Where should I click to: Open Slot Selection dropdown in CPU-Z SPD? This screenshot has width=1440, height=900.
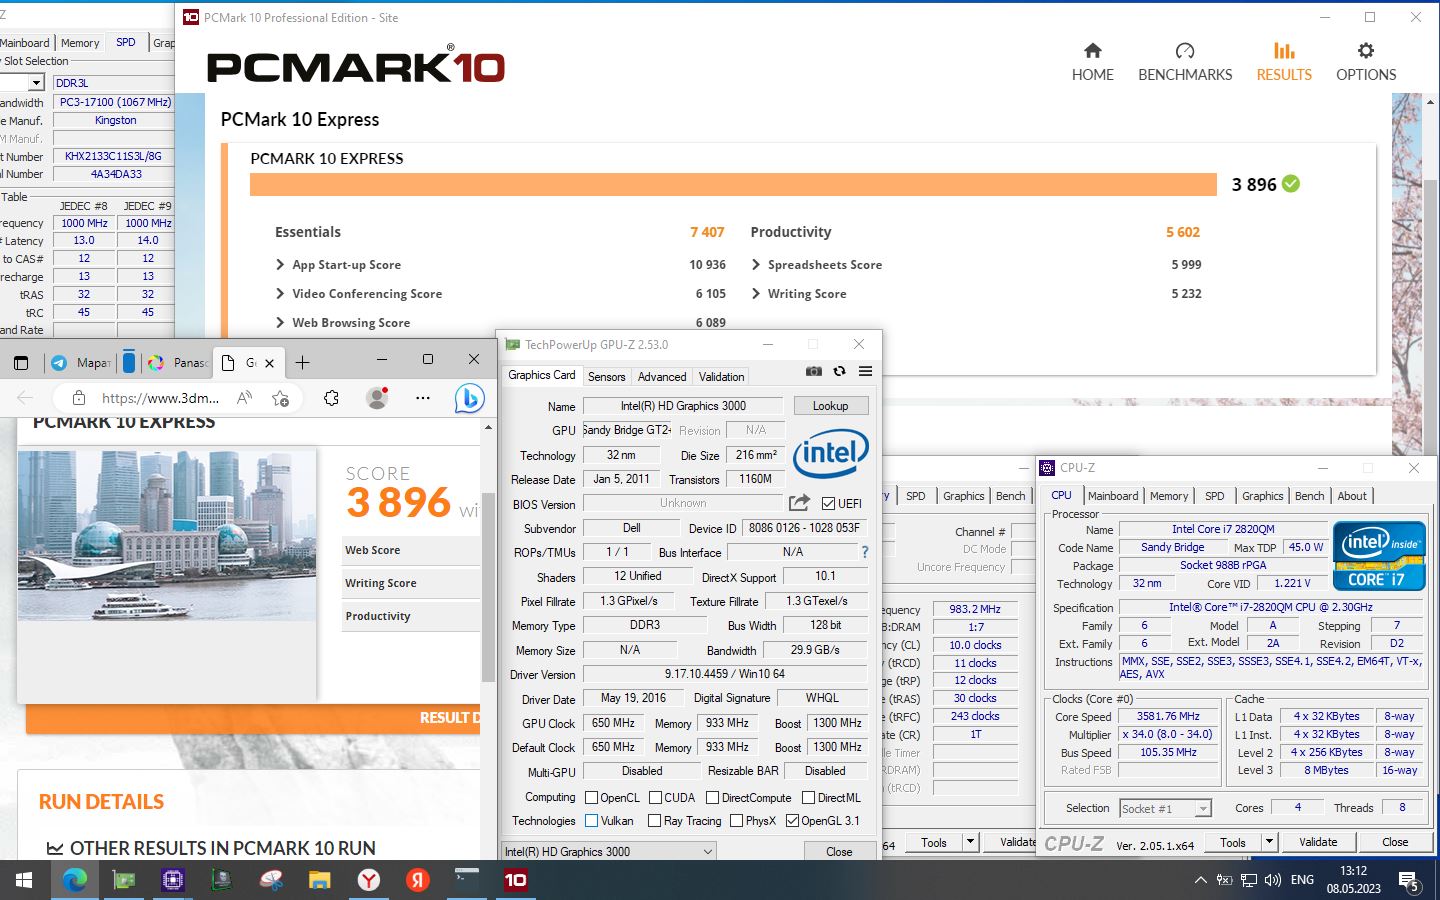click(36, 82)
